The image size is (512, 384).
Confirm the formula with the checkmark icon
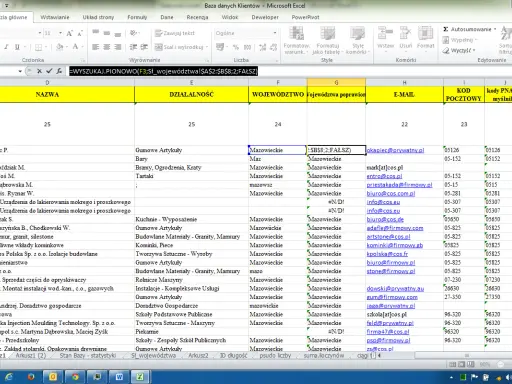coord(49,71)
